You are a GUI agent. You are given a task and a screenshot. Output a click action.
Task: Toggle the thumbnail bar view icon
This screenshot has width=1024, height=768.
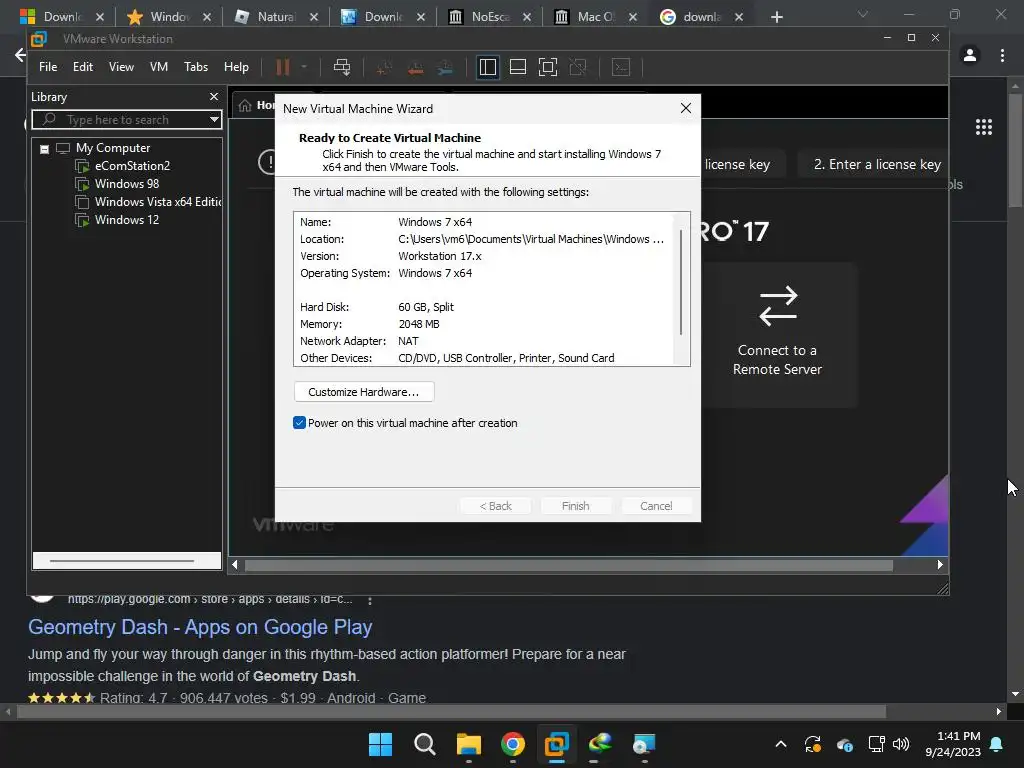518,67
